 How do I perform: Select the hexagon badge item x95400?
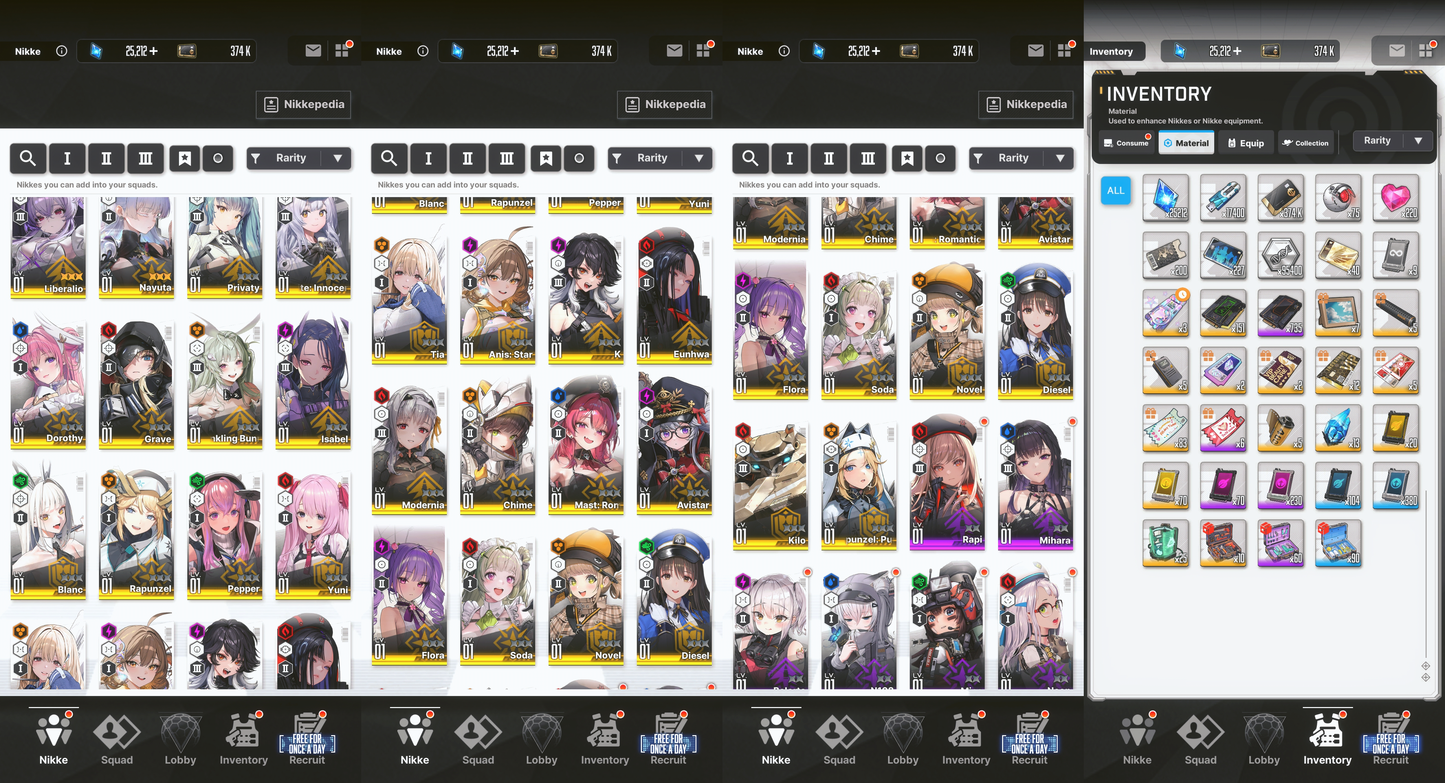tap(1281, 255)
